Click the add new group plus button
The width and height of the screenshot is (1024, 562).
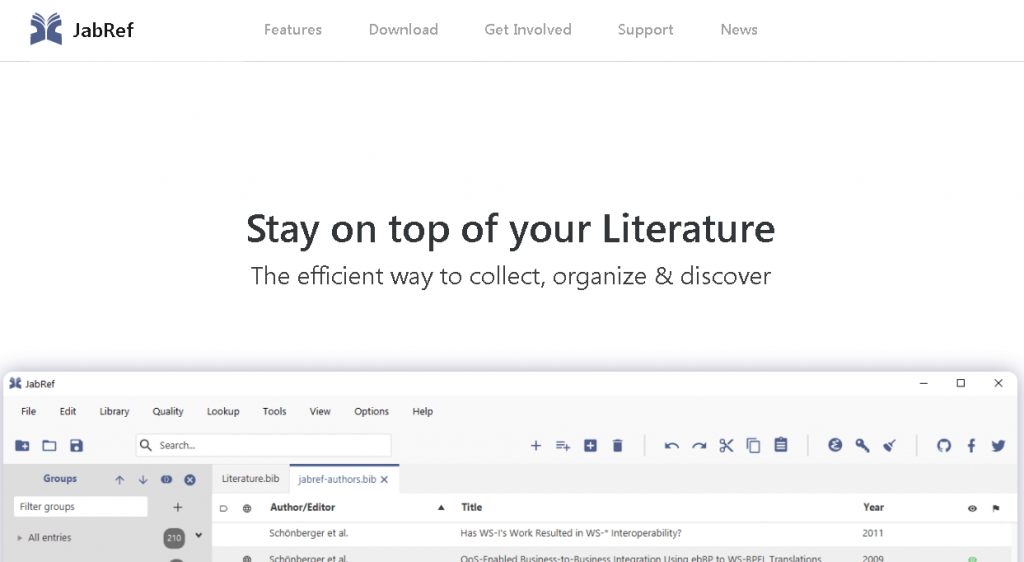(x=178, y=507)
